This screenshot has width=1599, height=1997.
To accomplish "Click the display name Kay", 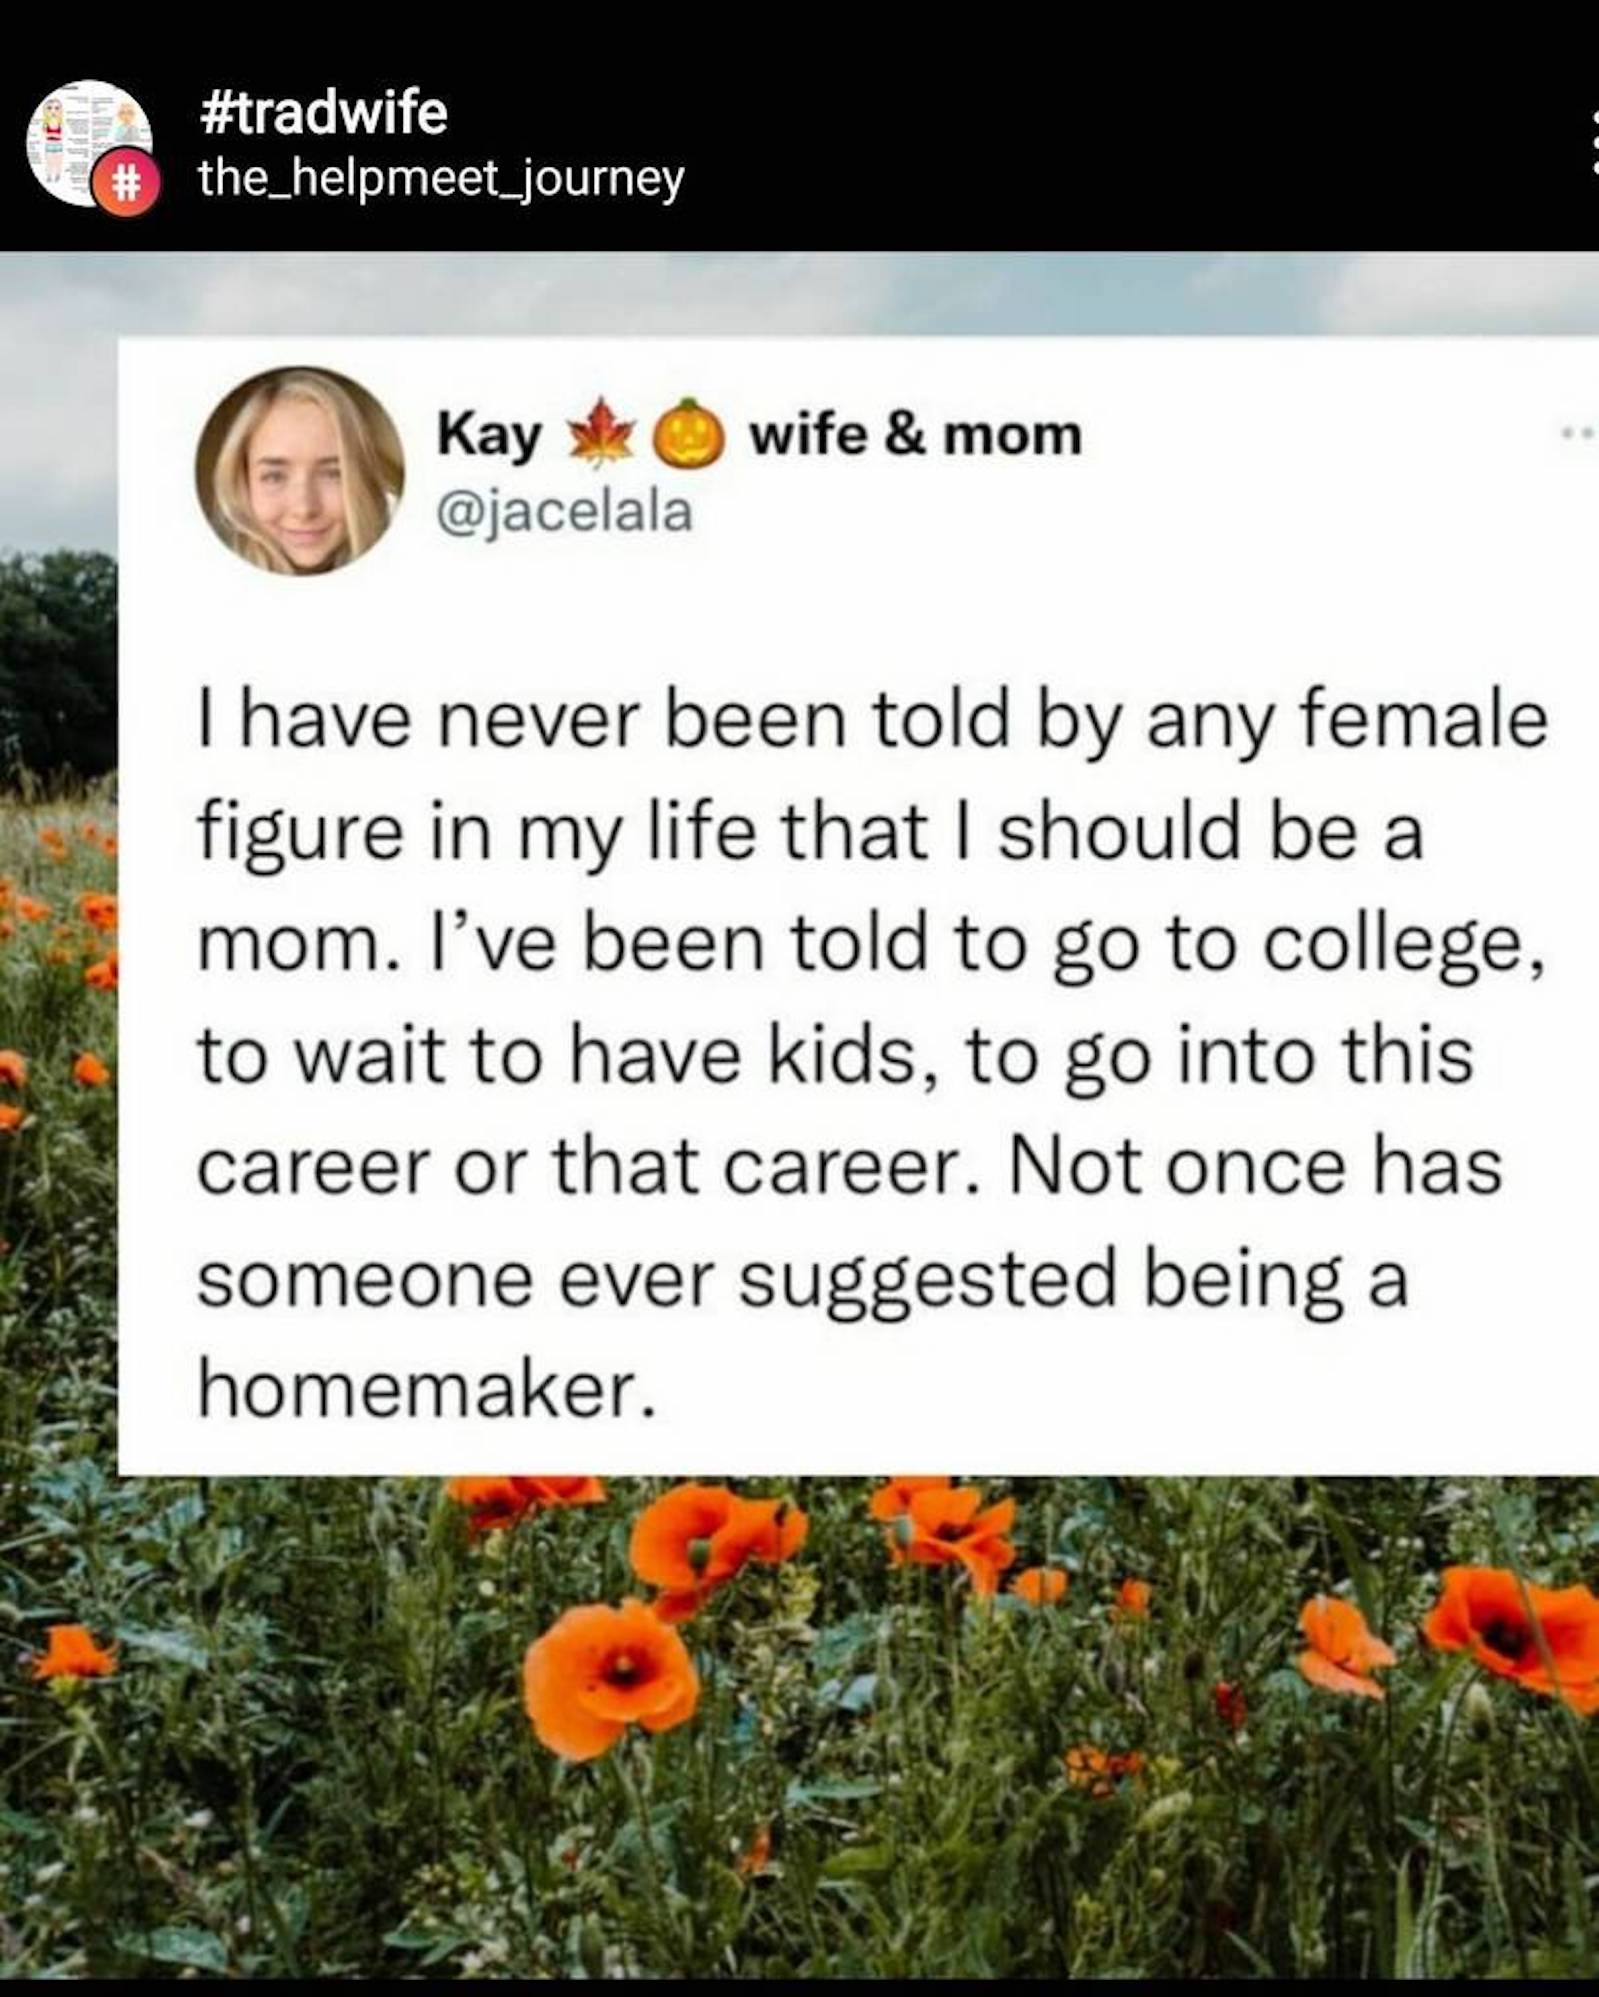I will (488, 436).
